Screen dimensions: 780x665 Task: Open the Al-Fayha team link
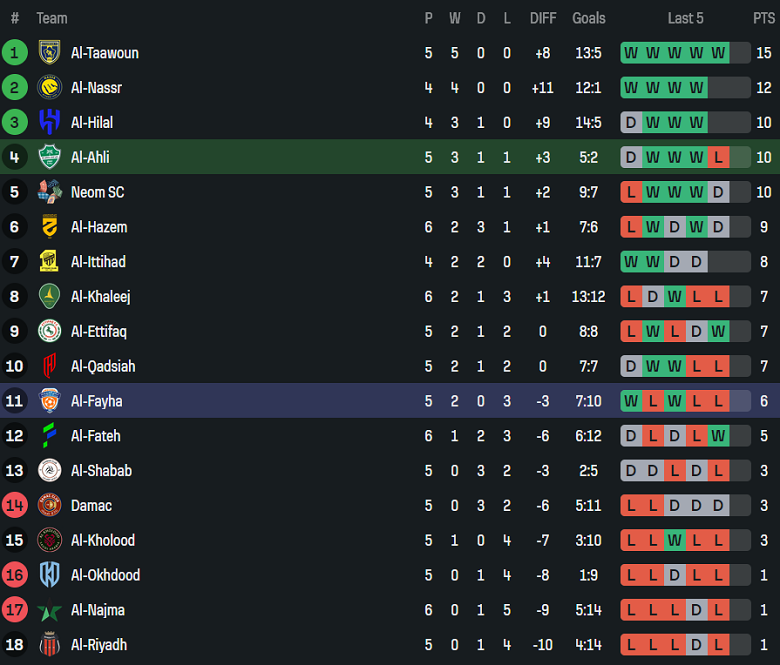tap(97, 401)
